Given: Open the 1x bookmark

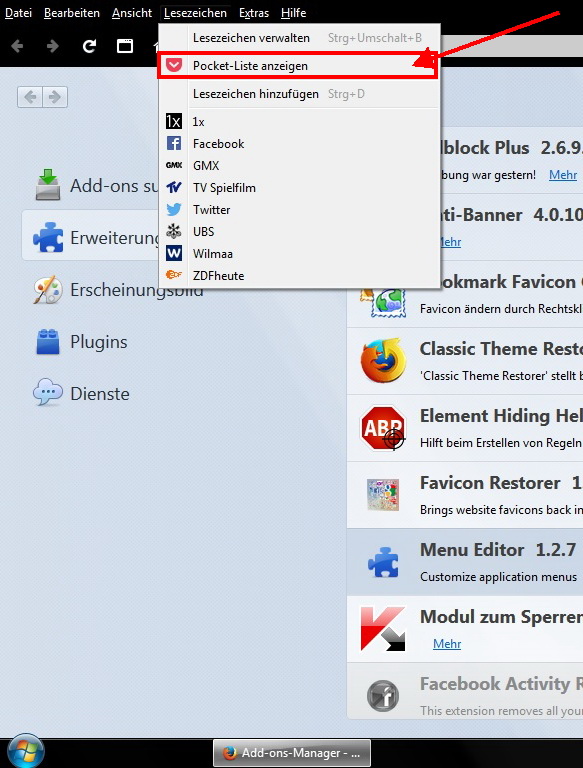Looking at the screenshot, I should tap(299, 121).
